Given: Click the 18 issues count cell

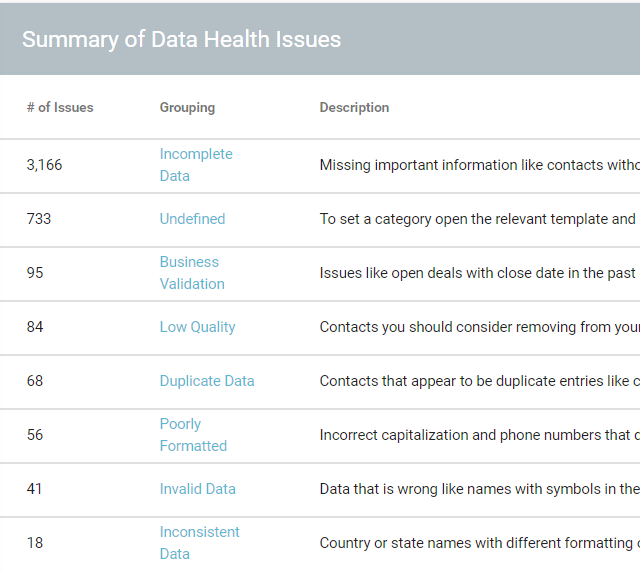Looking at the screenshot, I should [35, 543].
